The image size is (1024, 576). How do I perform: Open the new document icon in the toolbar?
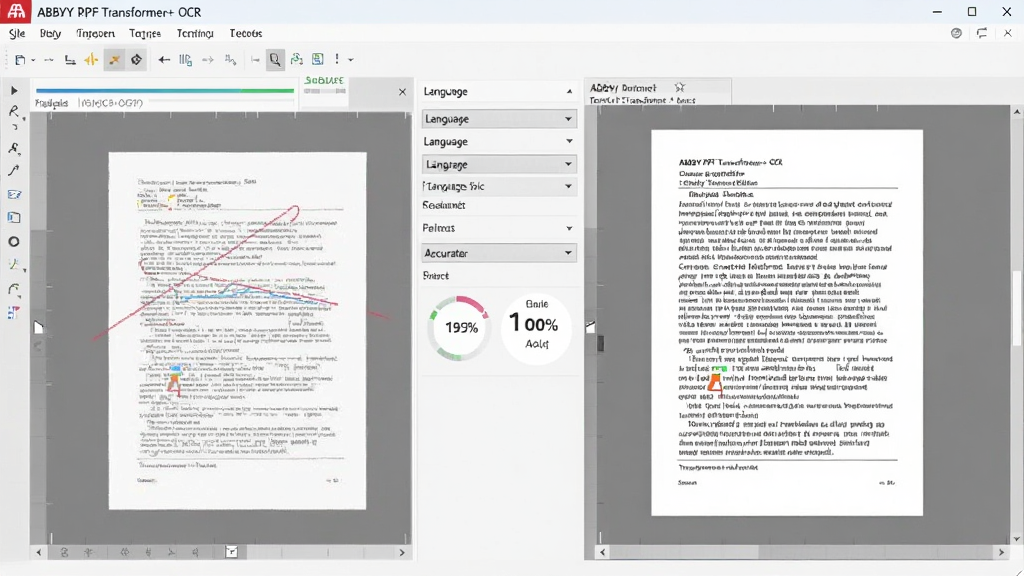pyautogui.click(x=20, y=60)
